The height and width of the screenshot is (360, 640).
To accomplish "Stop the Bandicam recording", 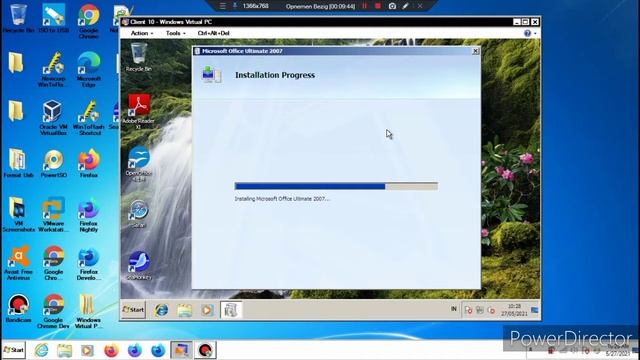I will click(378, 6).
